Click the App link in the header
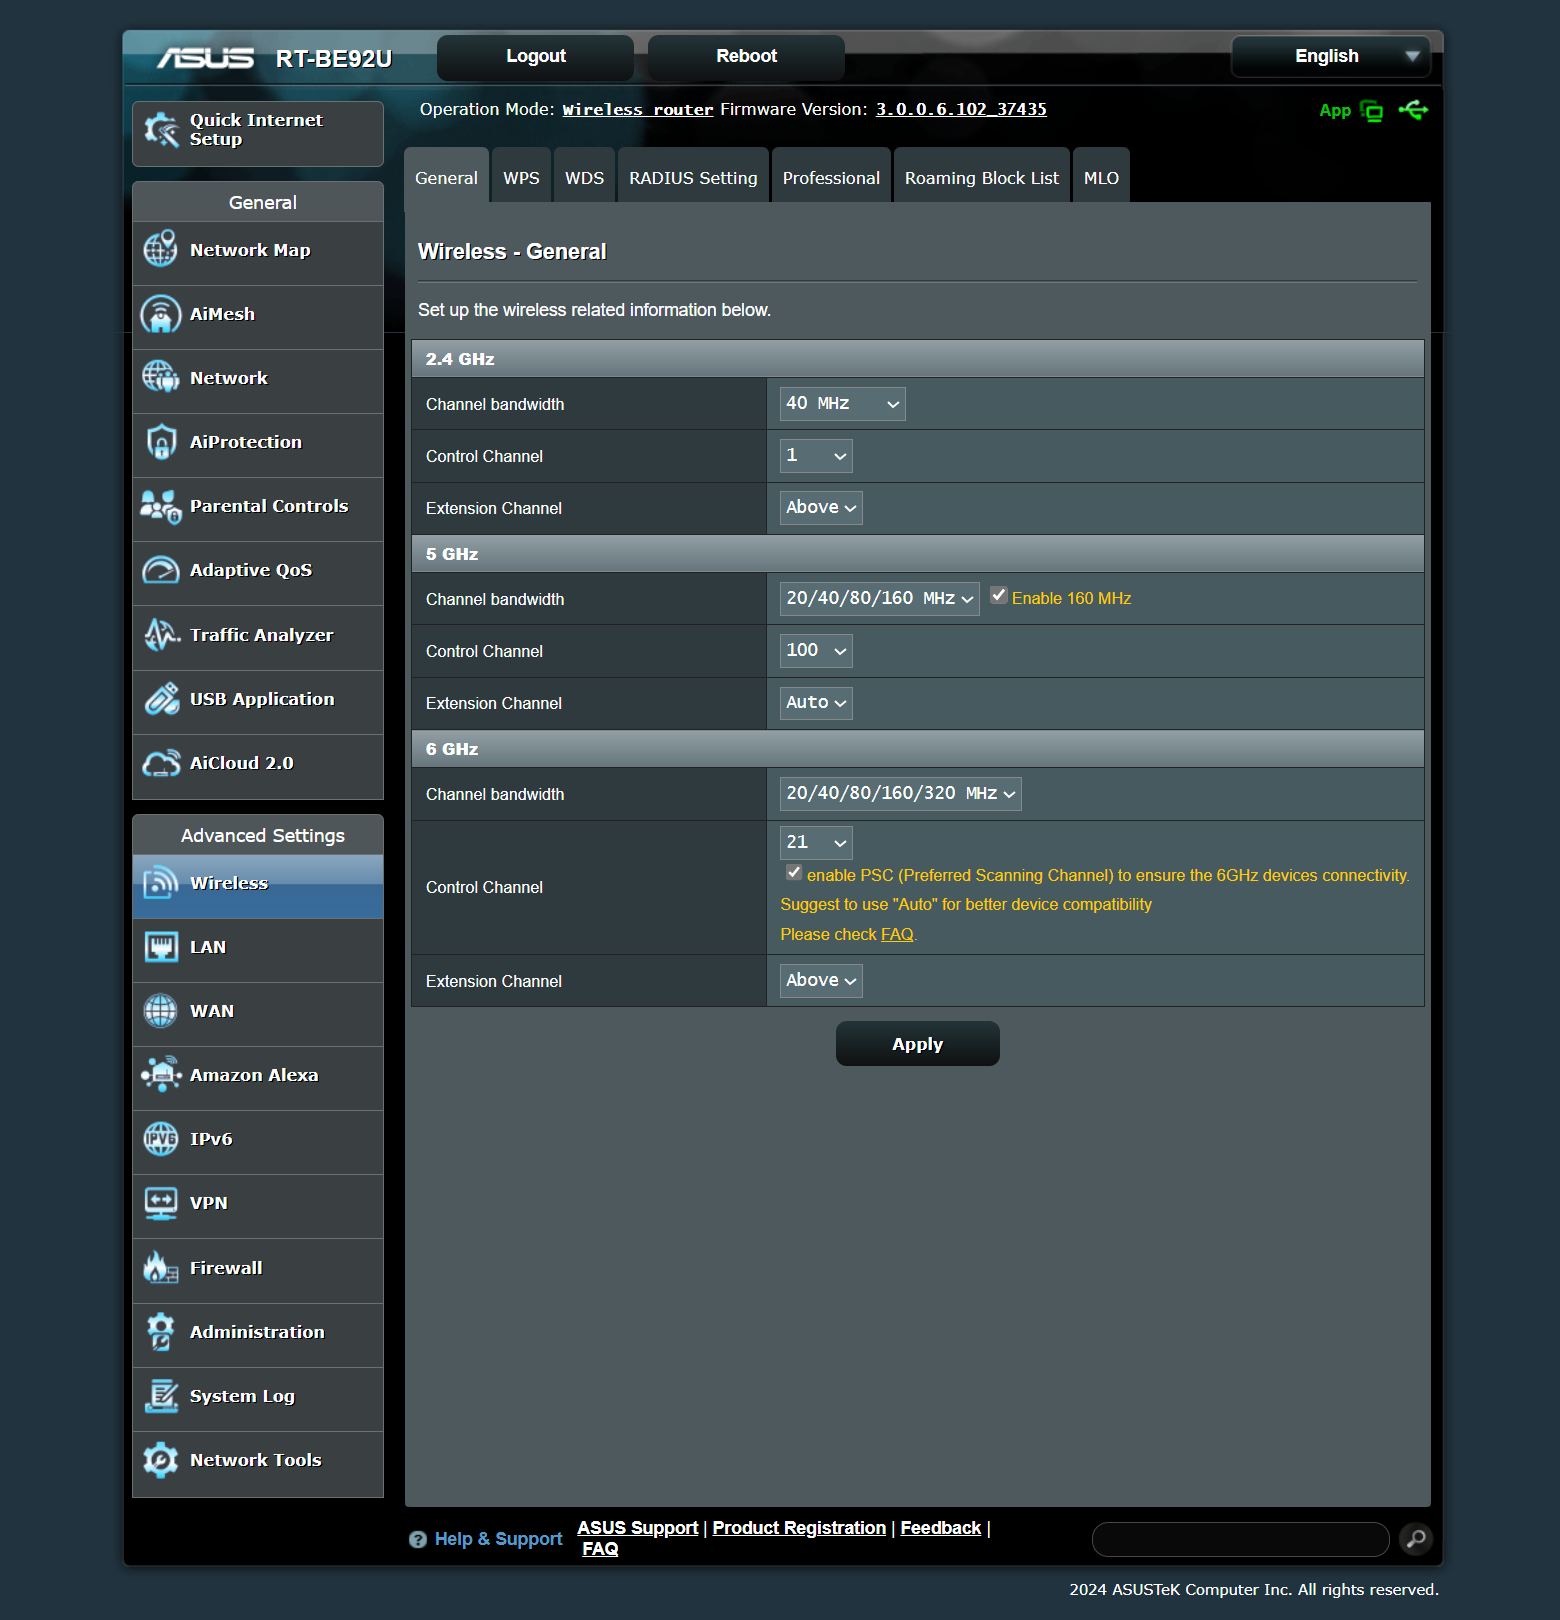Viewport: 1560px width, 1620px height. (1335, 111)
